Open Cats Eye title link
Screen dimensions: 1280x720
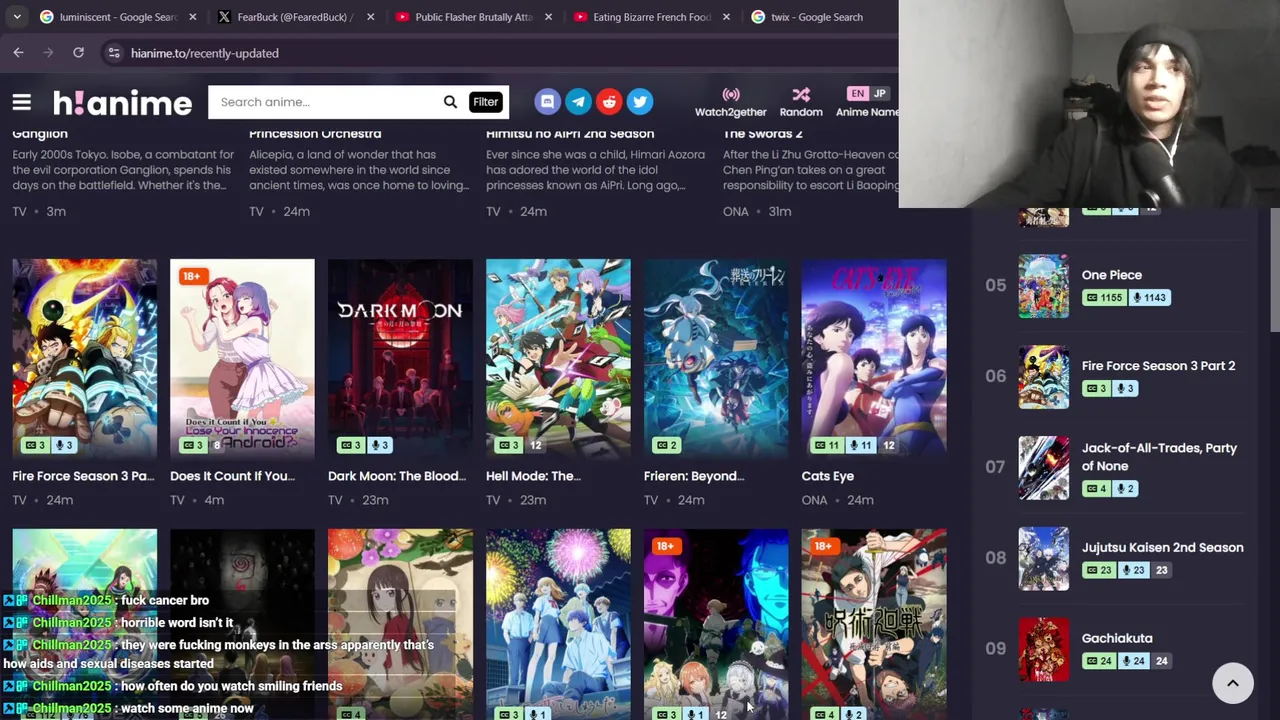[x=828, y=476]
